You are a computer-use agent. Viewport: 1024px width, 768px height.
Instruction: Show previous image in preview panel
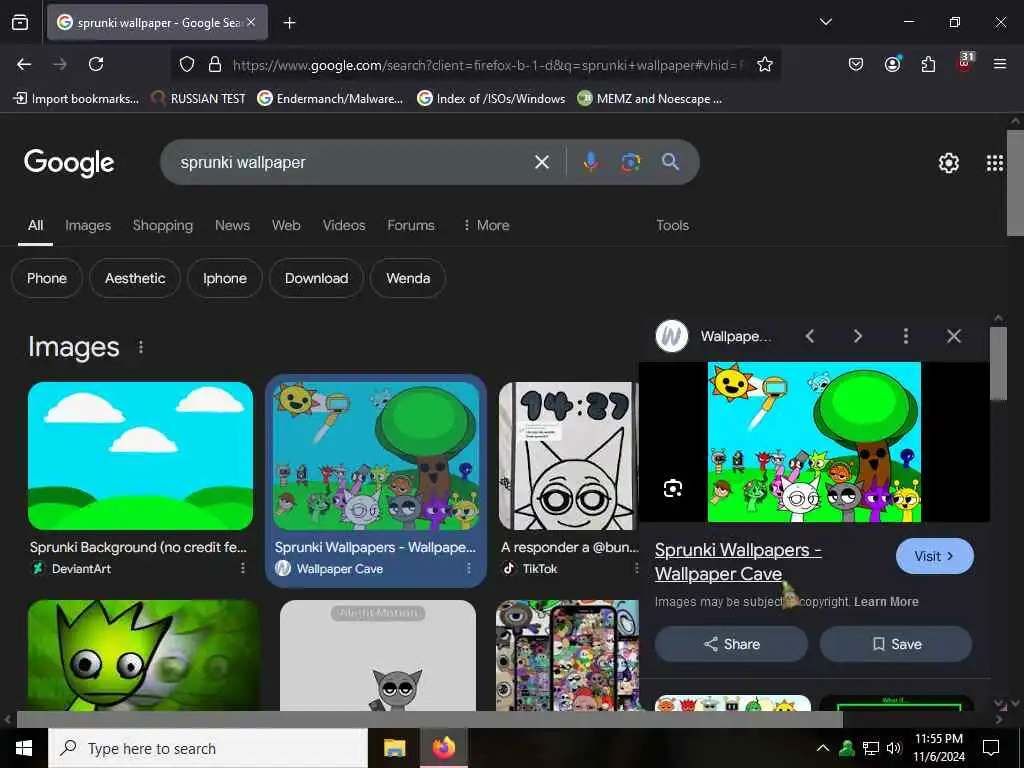(810, 336)
